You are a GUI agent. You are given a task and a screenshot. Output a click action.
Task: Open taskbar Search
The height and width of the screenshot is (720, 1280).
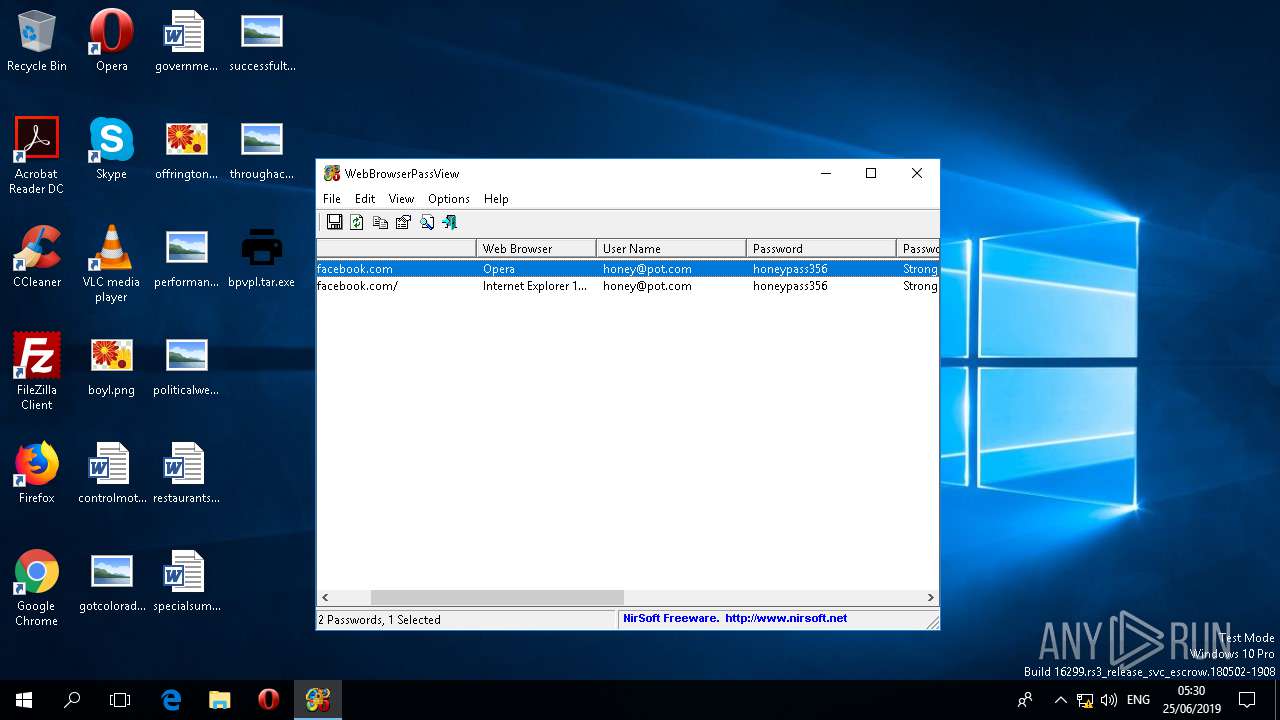click(72, 700)
